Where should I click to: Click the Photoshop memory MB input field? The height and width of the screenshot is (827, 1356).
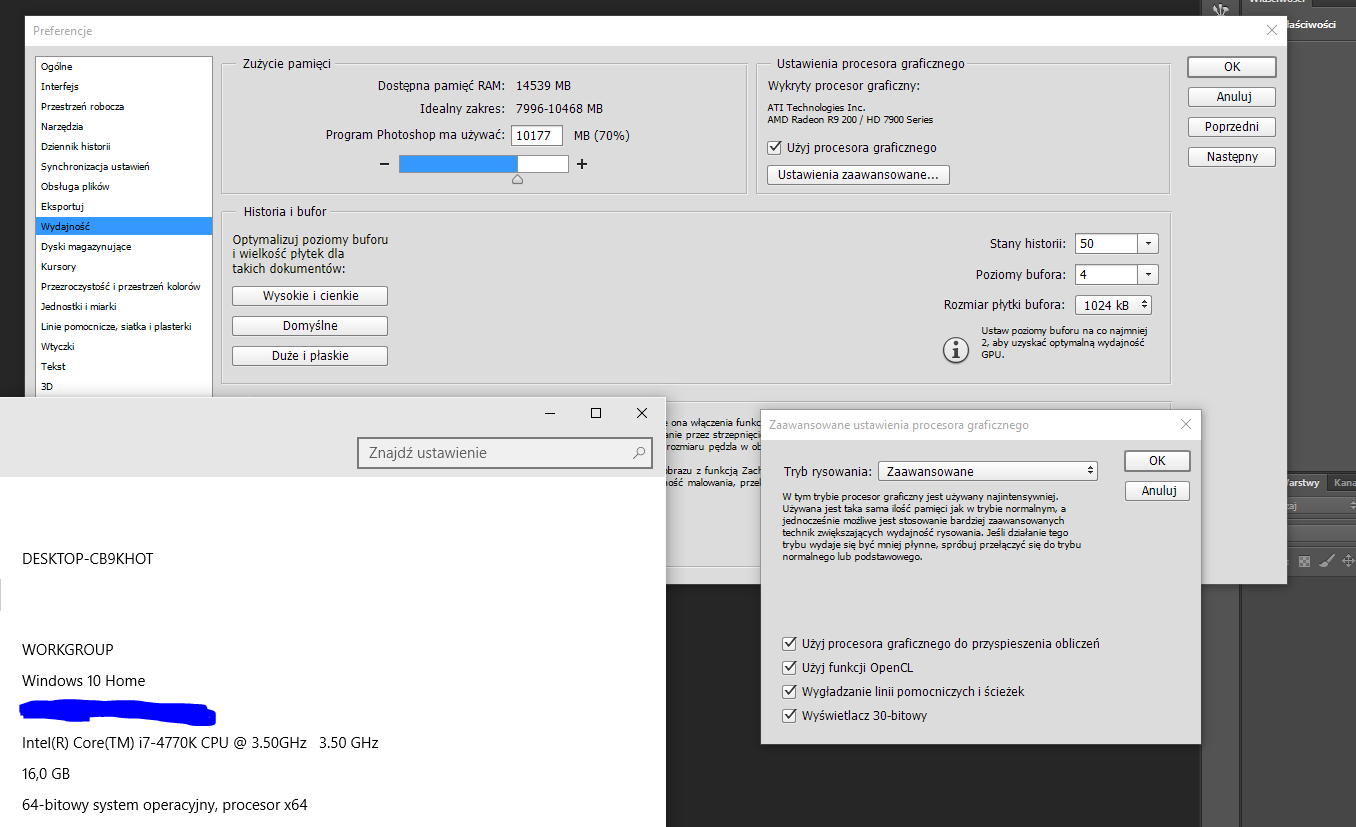537,136
